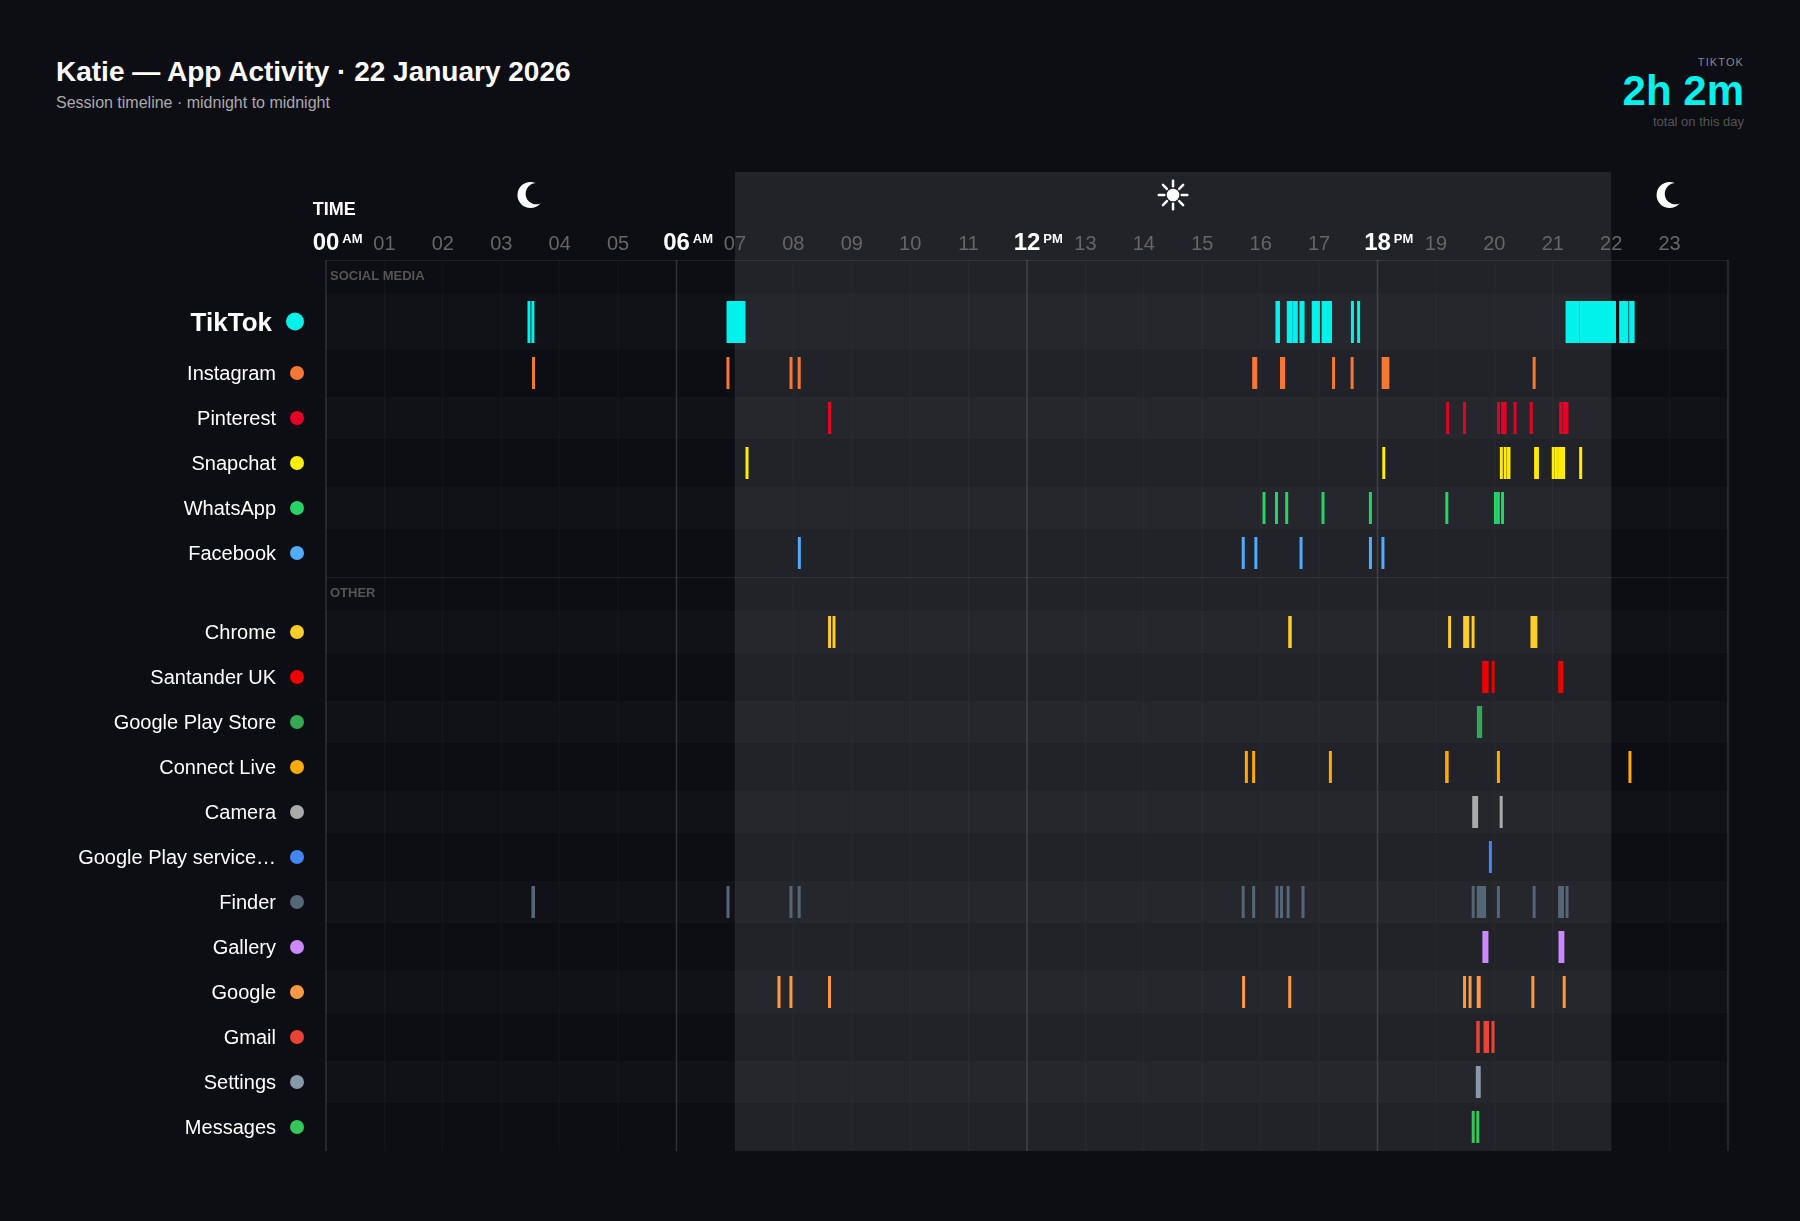This screenshot has width=1800, height=1221.
Task: Click the Chrome bar between 16 and 17
Action: click(x=1290, y=632)
